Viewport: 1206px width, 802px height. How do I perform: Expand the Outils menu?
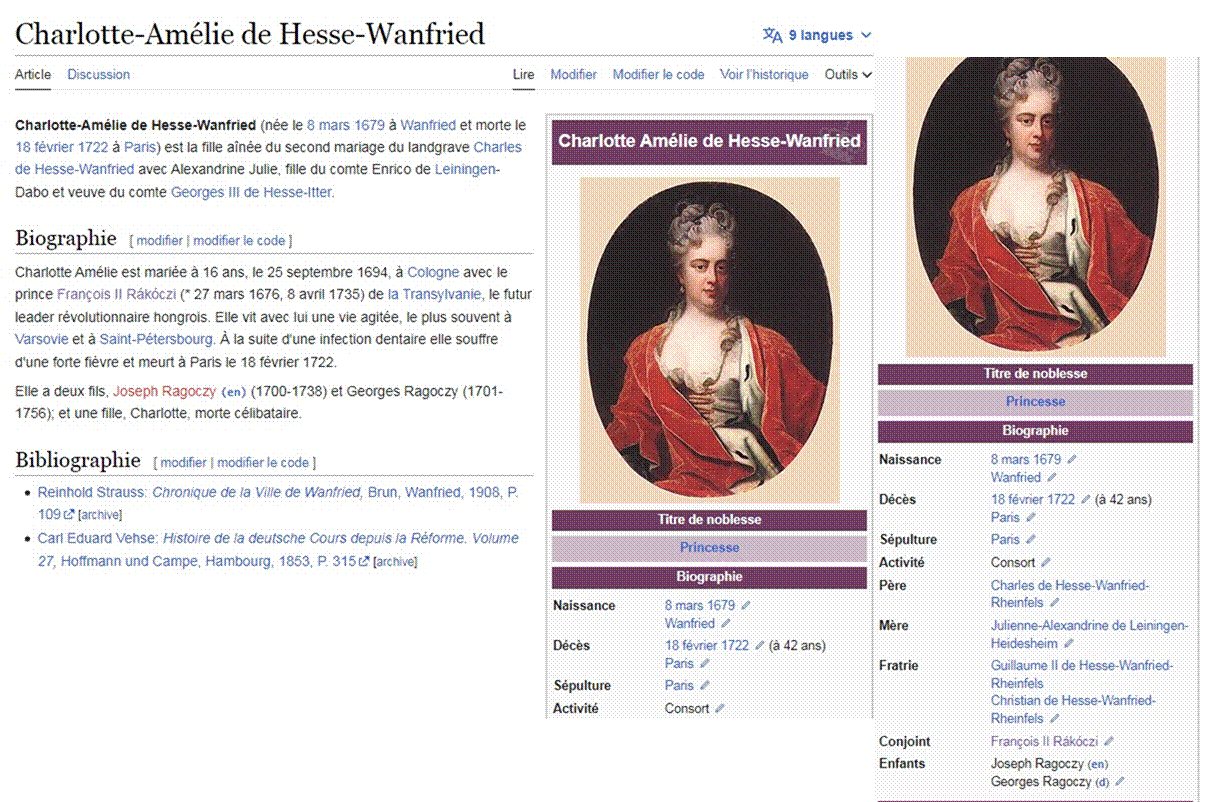pyautogui.click(x=848, y=74)
